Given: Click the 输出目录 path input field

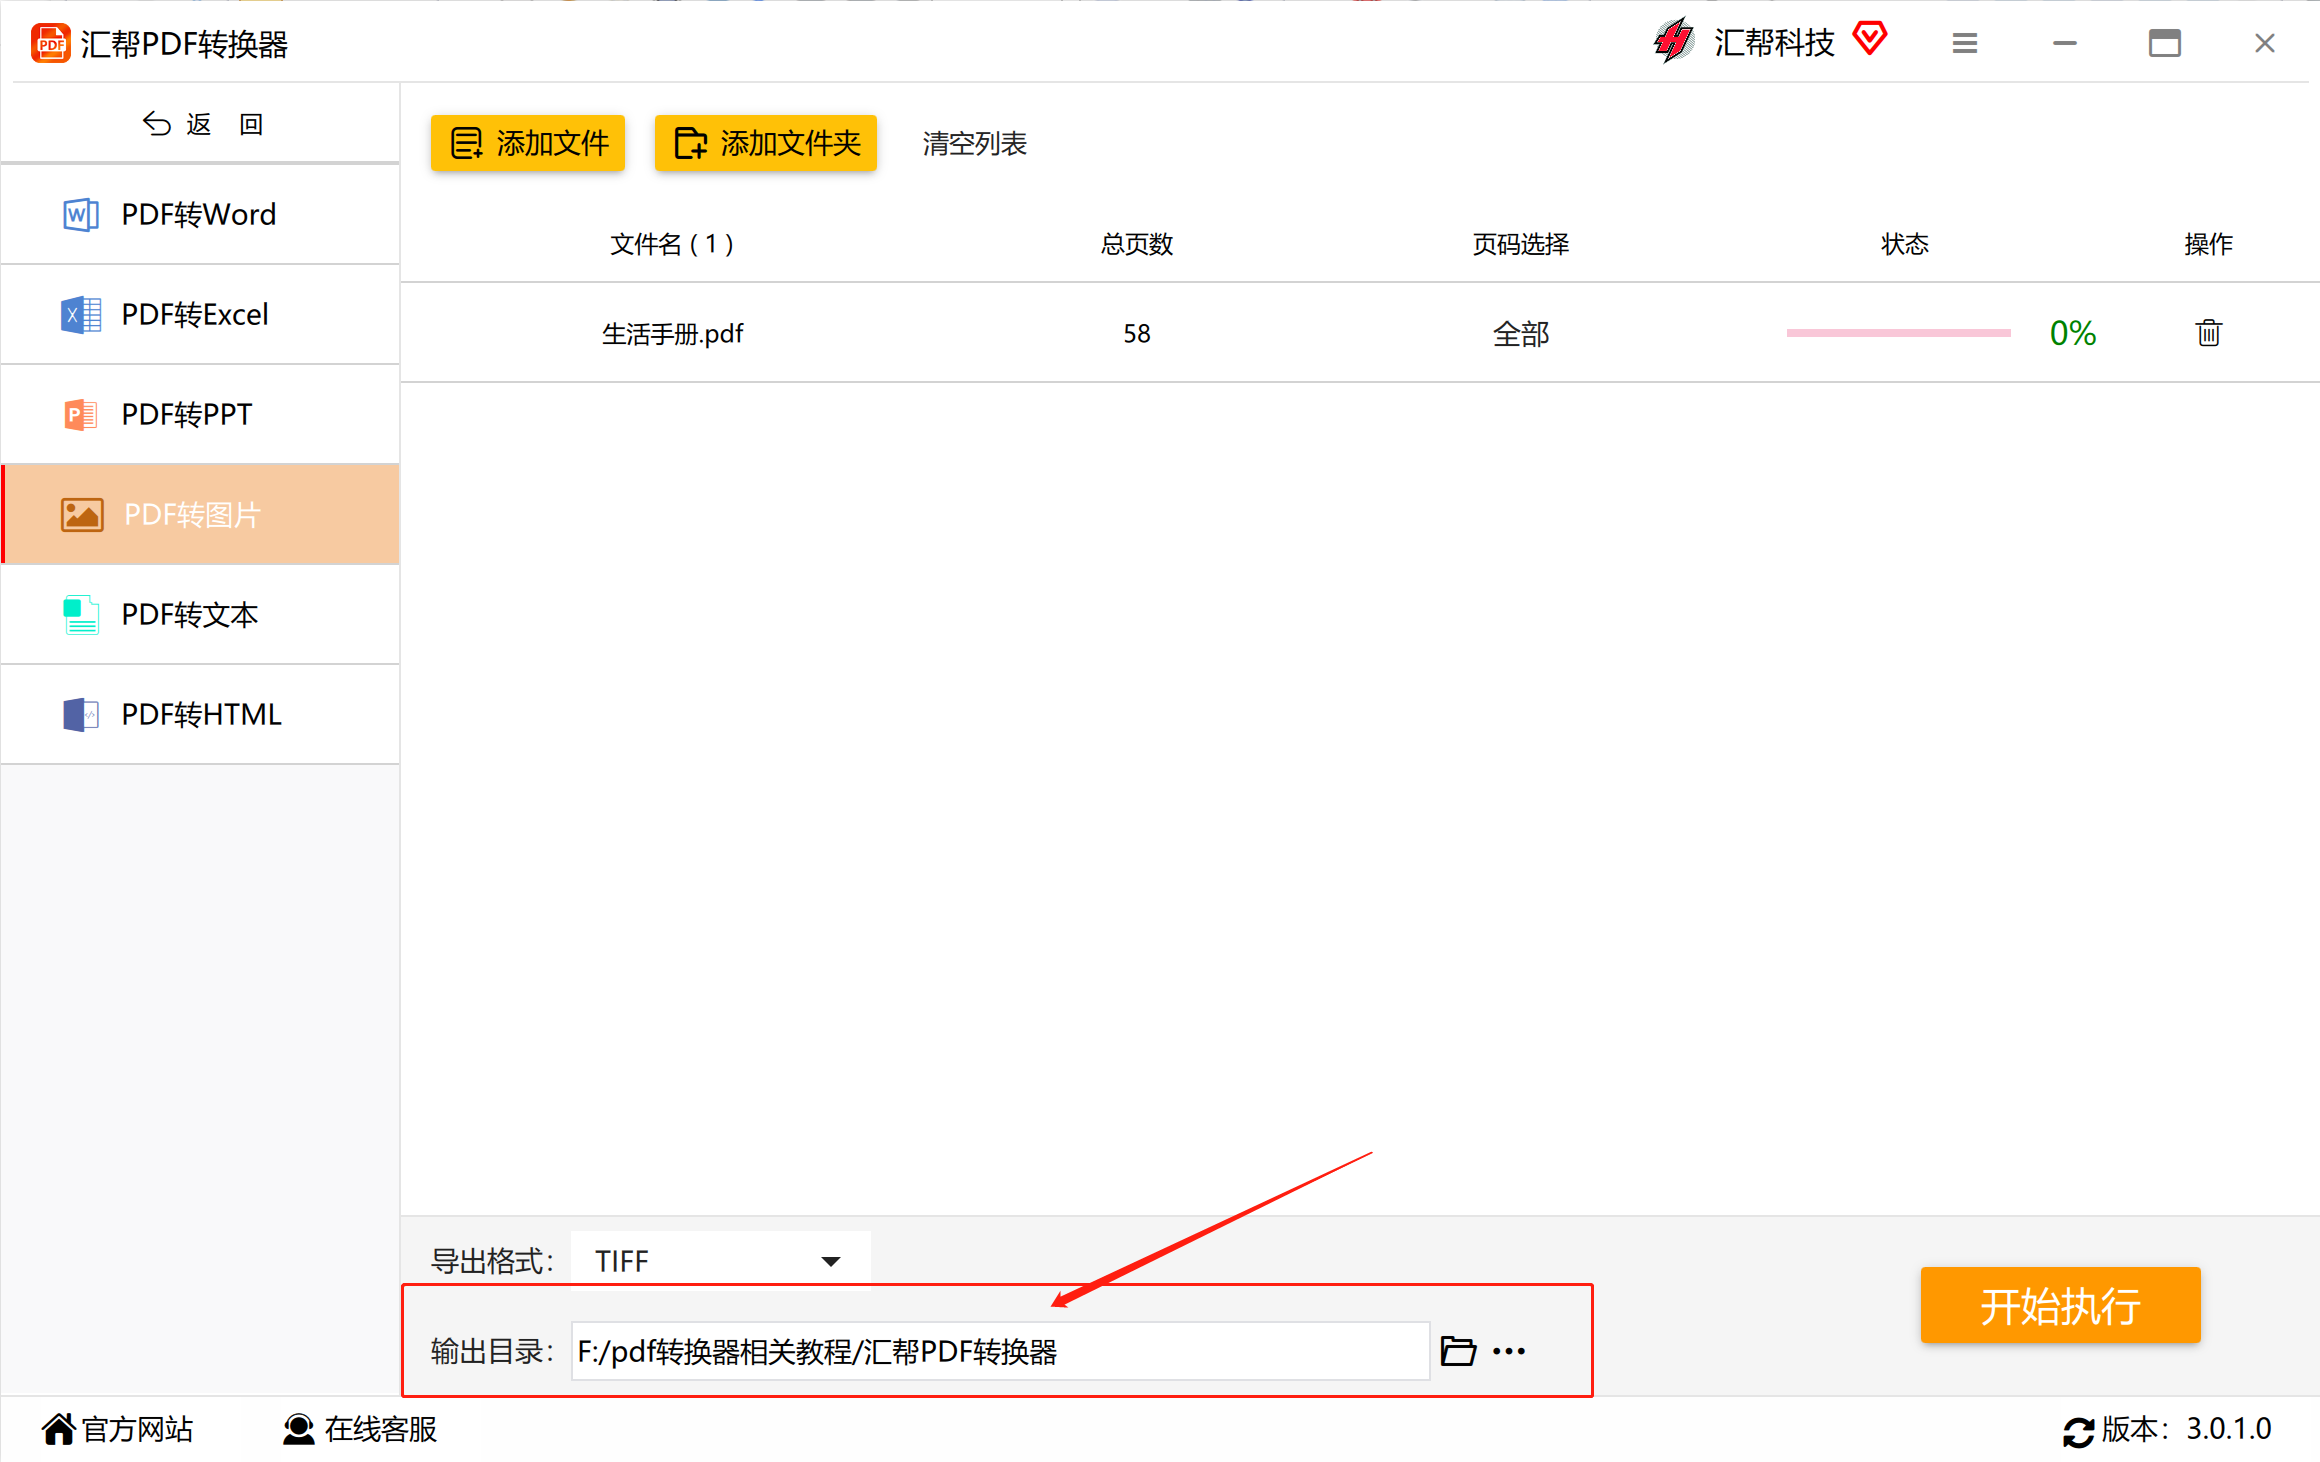Looking at the screenshot, I should tap(1000, 1351).
